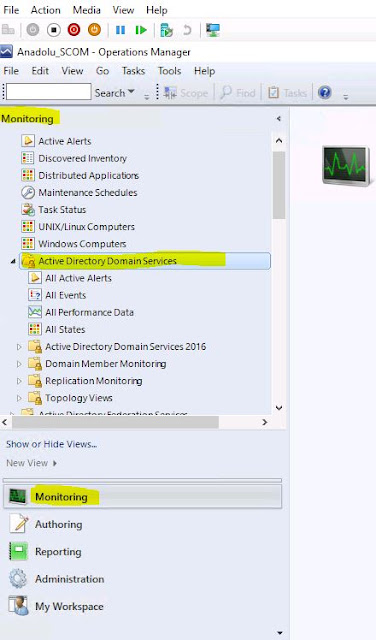Screen dimensions: 376x640
Task: Click tree scrollbar up arrow
Action: pyautogui.click(x=279, y=141)
